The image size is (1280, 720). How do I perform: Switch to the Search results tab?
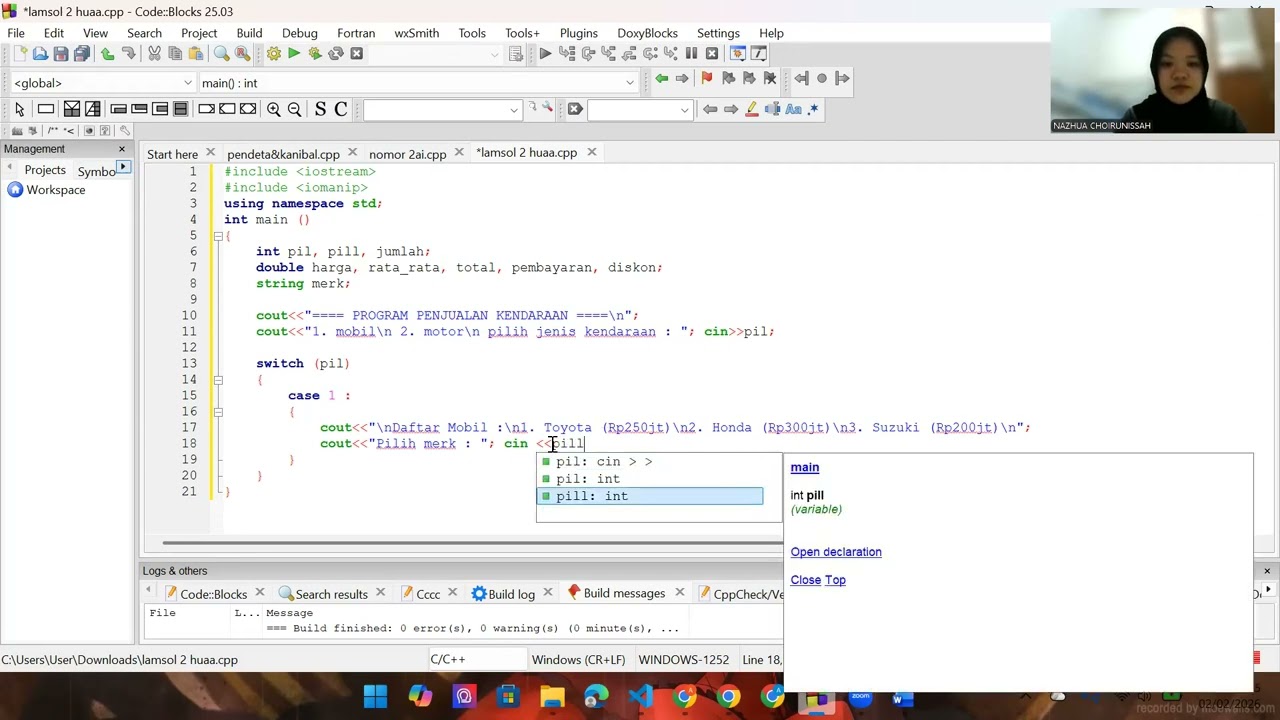pyautogui.click(x=331, y=594)
